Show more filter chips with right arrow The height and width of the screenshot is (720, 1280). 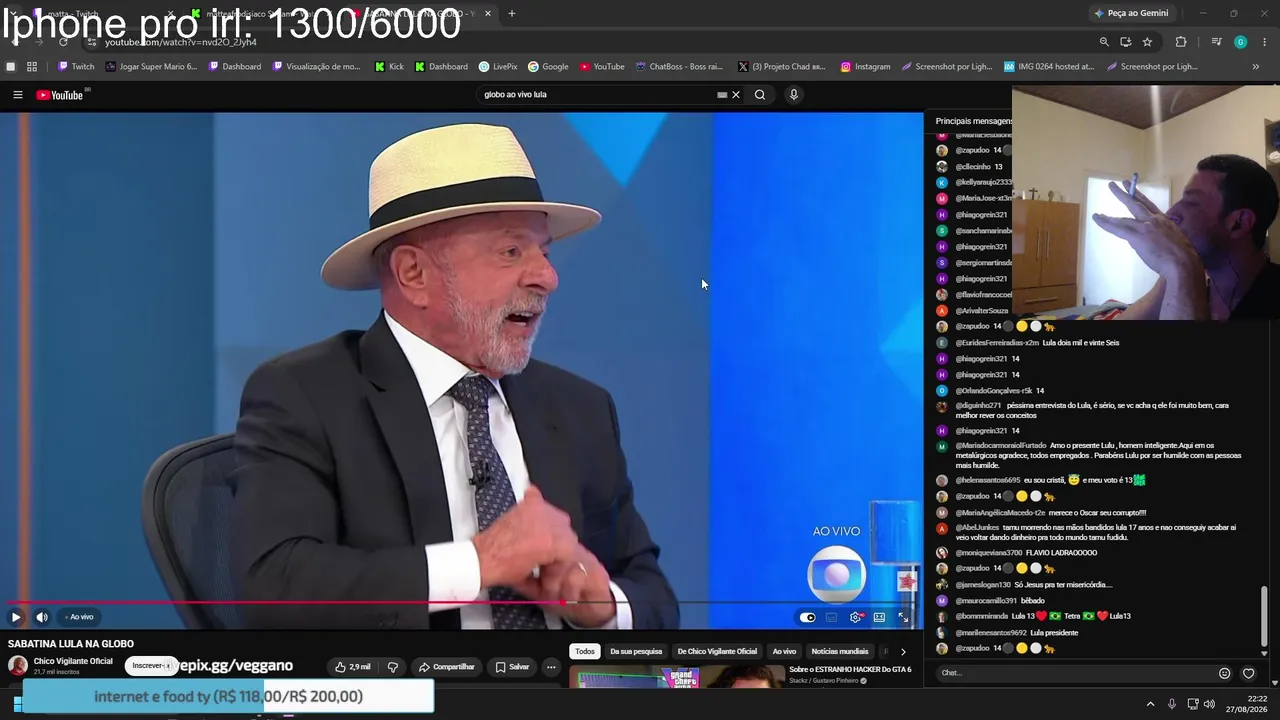click(903, 652)
